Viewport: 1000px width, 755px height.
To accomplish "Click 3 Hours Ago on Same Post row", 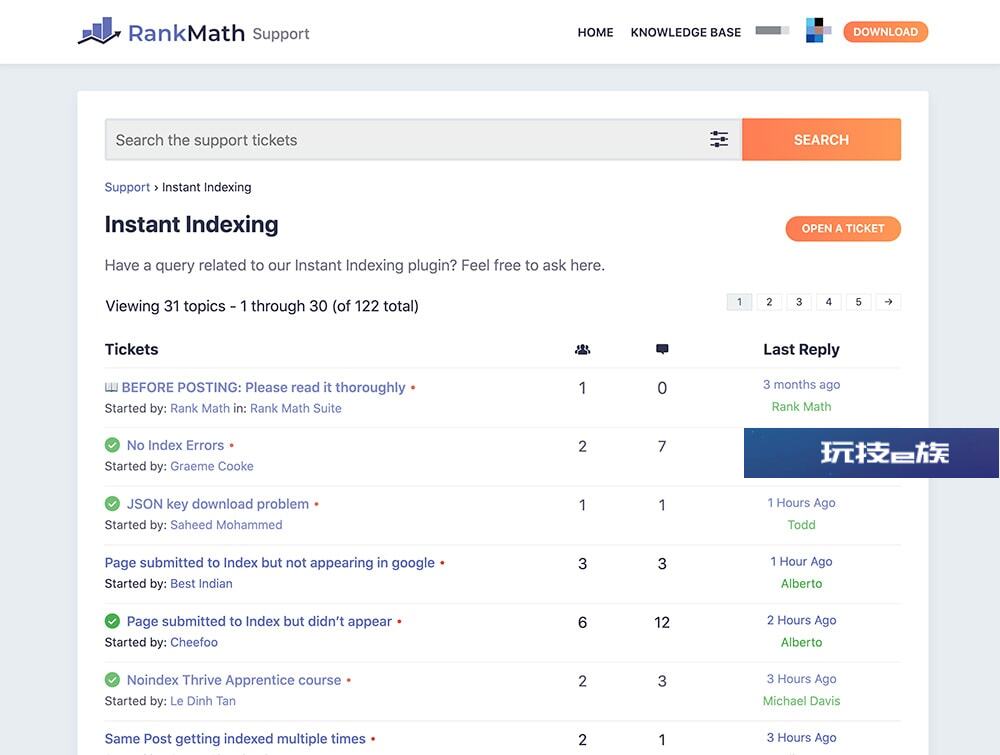I will coord(802,737).
